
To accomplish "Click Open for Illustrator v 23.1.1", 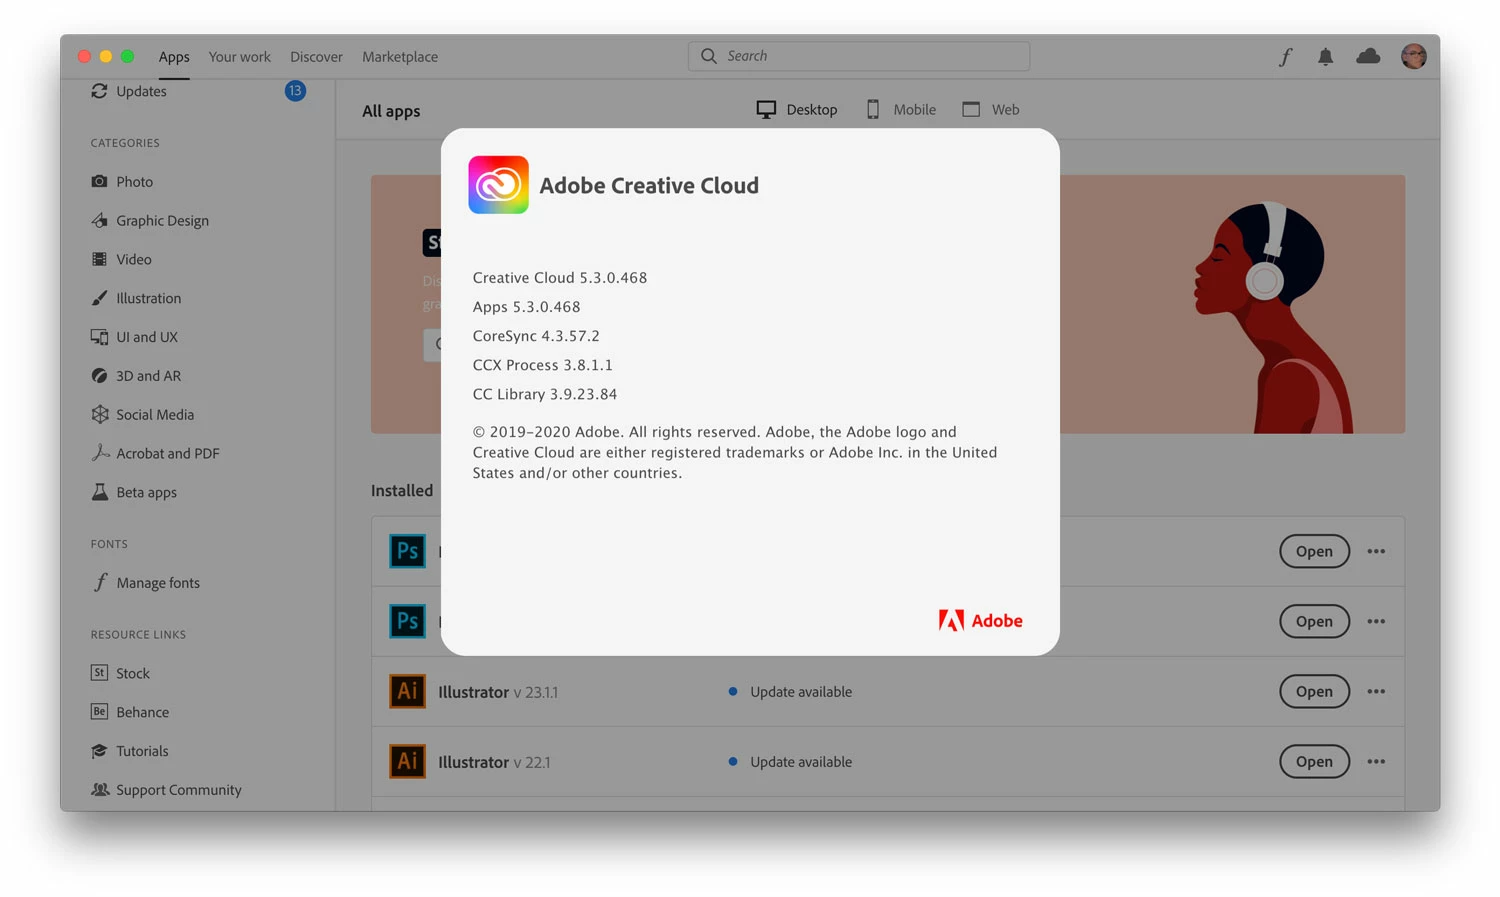I will (1314, 691).
